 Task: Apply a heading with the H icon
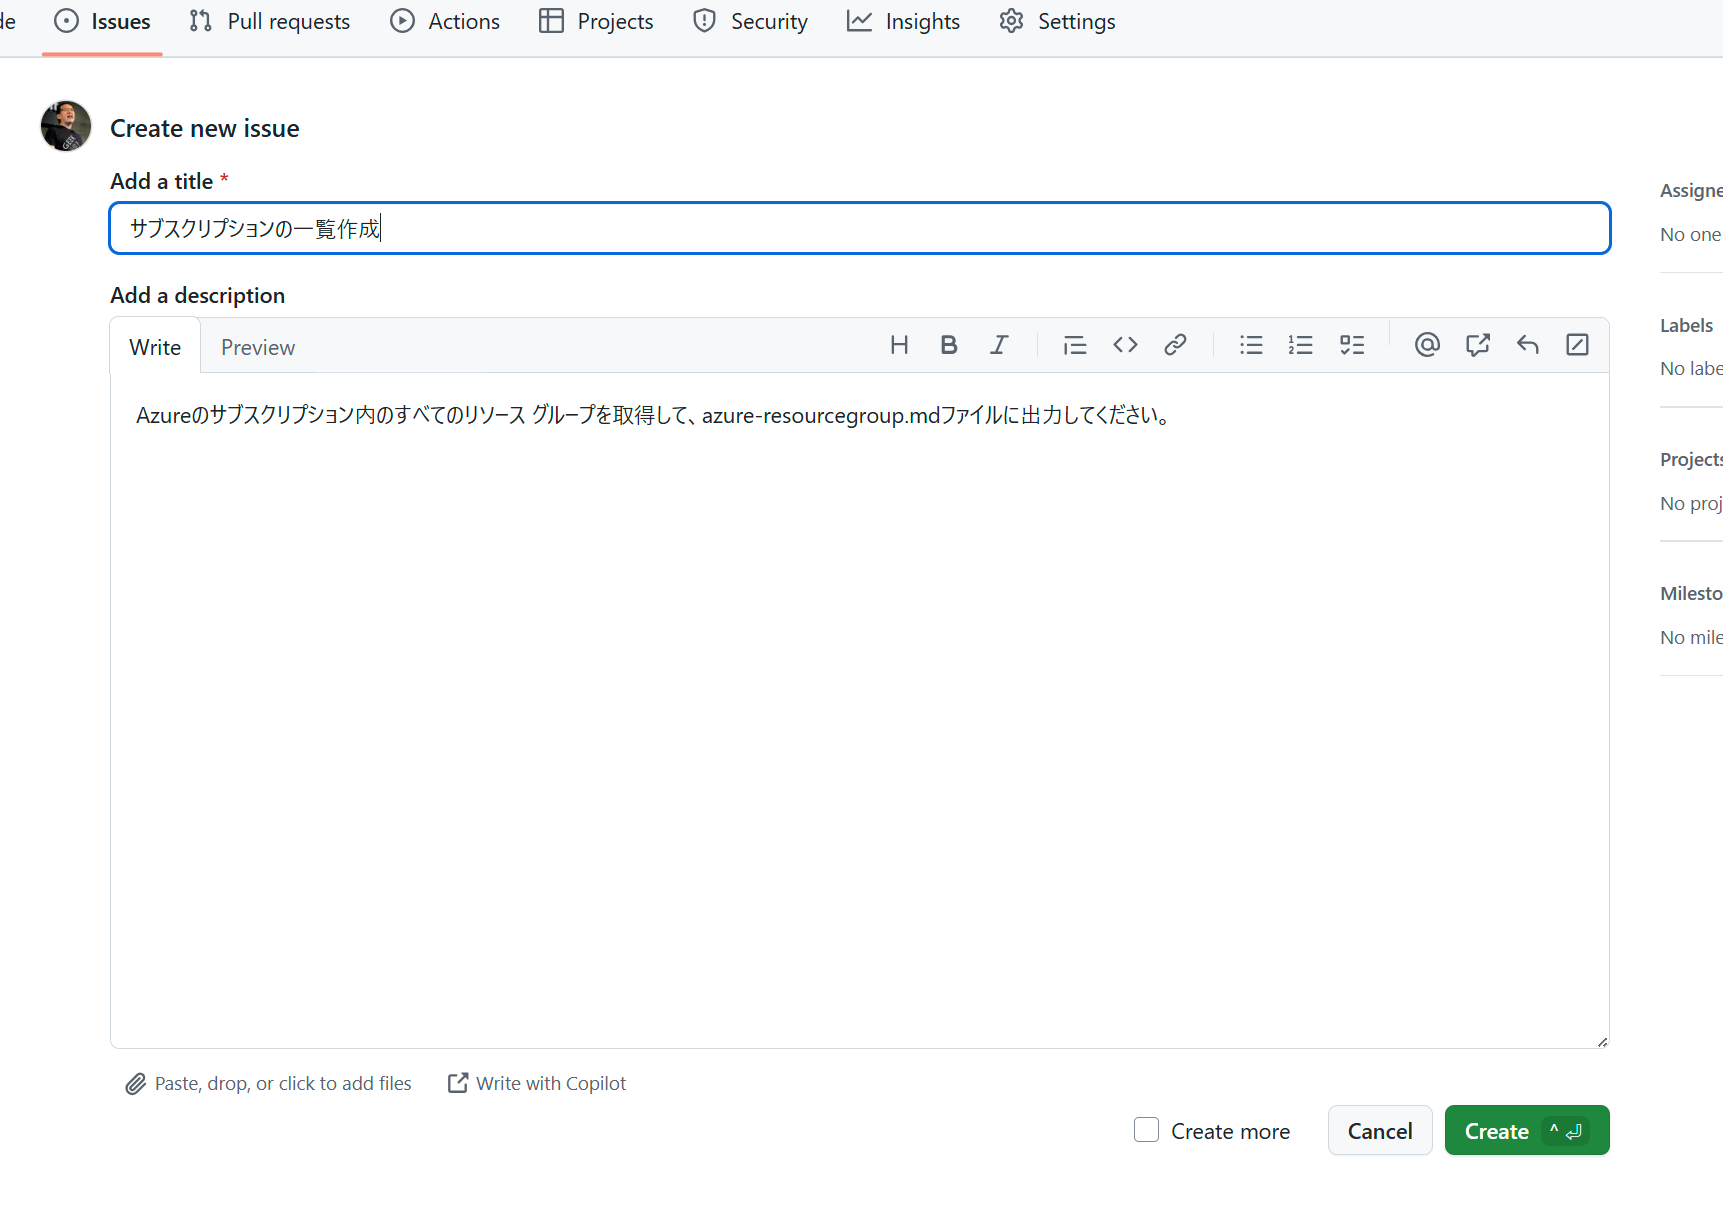coord(898,345)
